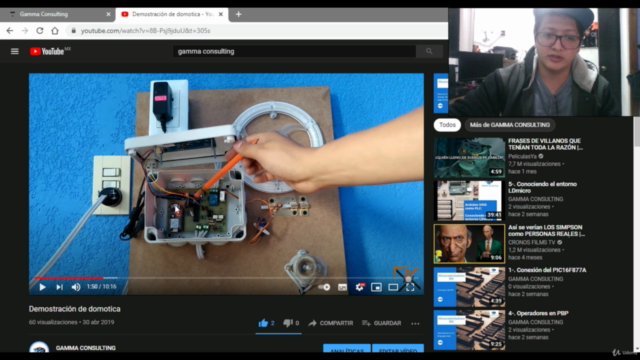
Task: Enable the miniplayer mode
Action: 376,287
